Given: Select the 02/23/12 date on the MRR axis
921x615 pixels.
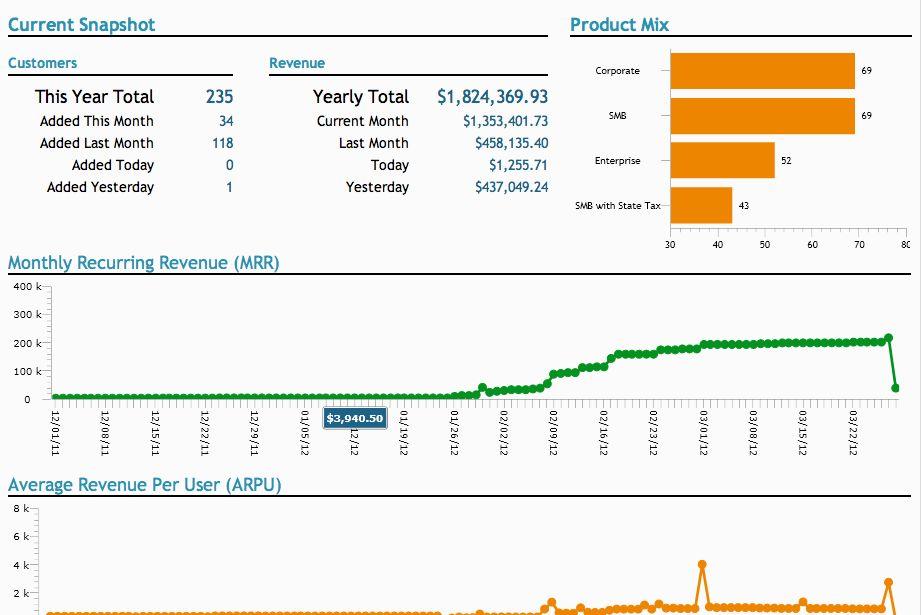Looking at the screenshot, I should pyautogui.click(x=653, y=433).
